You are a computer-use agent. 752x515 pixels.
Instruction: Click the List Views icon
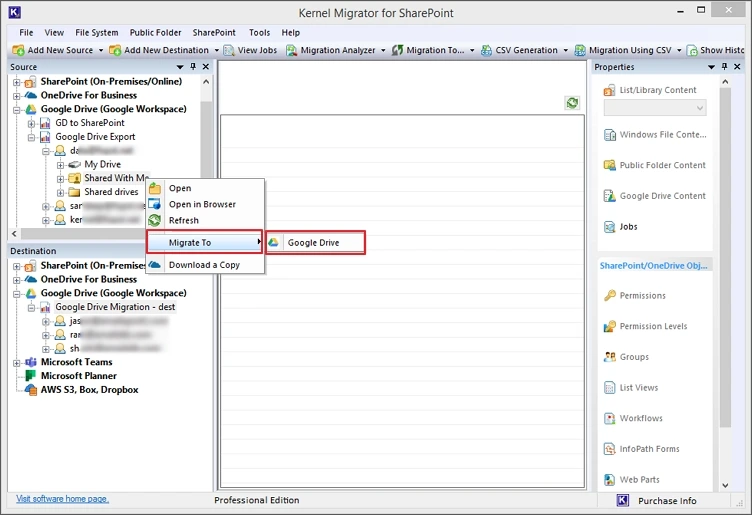pos(609,388)
